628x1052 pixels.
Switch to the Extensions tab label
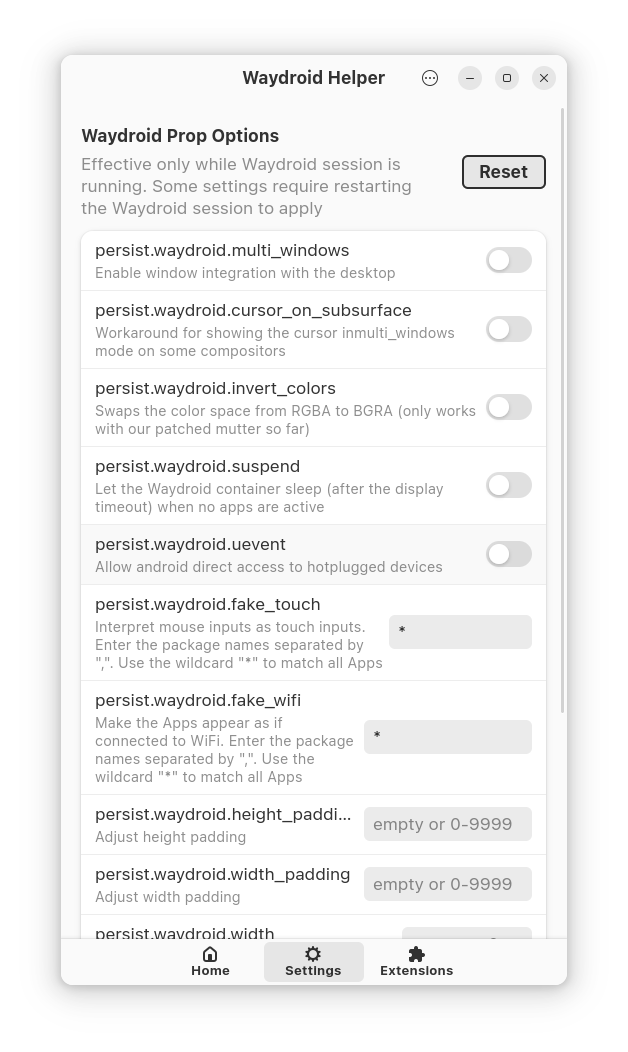pos(416,970)
